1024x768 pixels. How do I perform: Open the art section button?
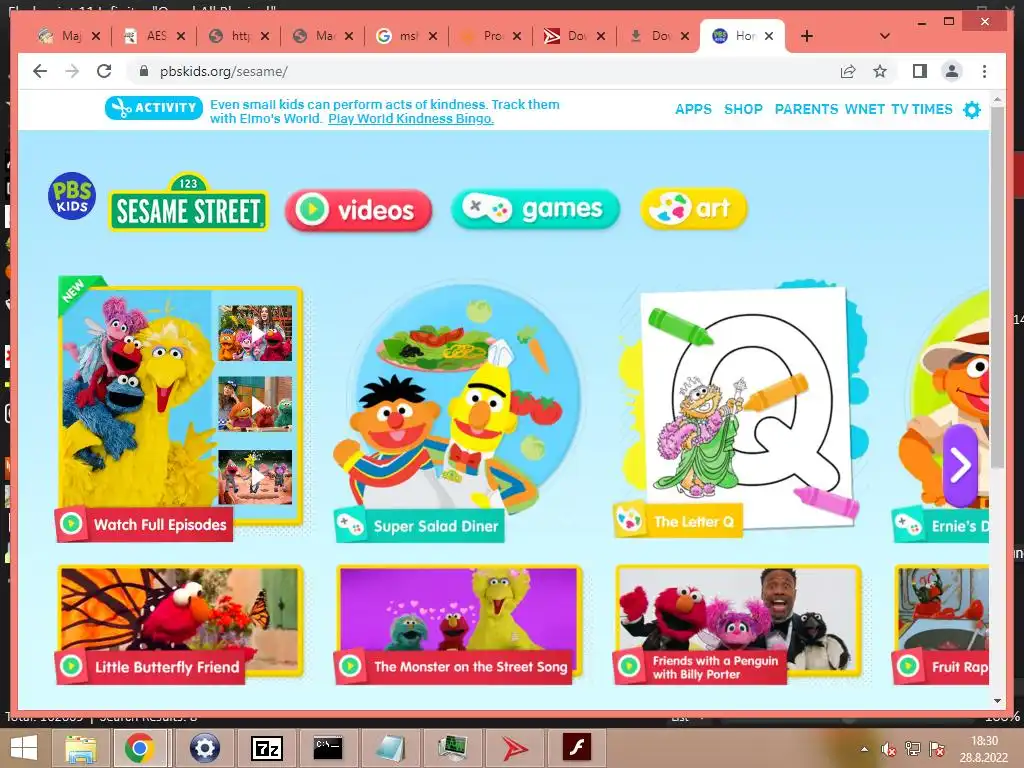tap(694, 209)
